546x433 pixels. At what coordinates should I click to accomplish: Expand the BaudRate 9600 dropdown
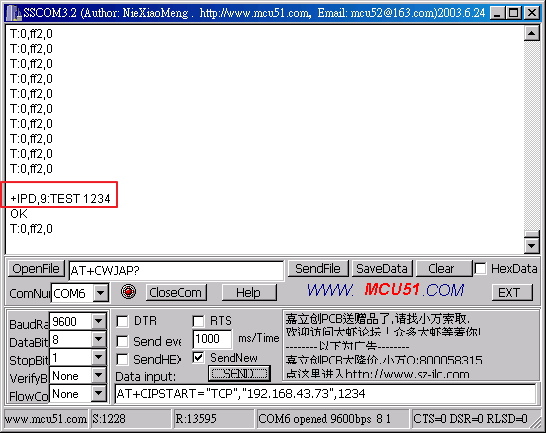[99, 320]
